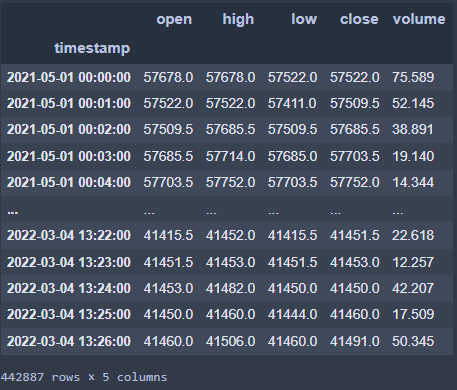The image size is (457, 390).
Task: Click the ellipsis in the timestamp column
Action: (x=13, y=212)
